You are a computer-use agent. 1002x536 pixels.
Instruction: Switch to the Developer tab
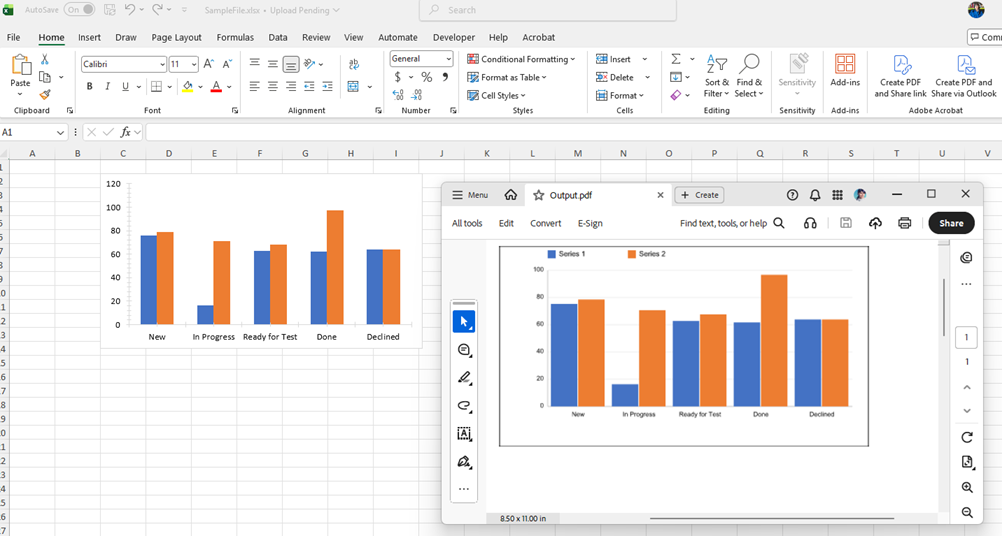[454, 38]
